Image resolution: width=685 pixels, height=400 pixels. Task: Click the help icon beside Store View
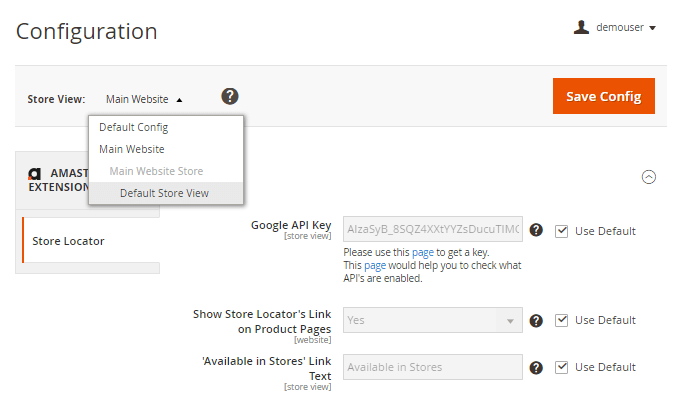click(x=230, y=96)
